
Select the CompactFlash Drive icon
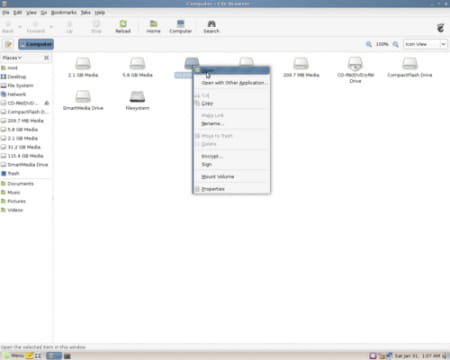tap(410, 63)
